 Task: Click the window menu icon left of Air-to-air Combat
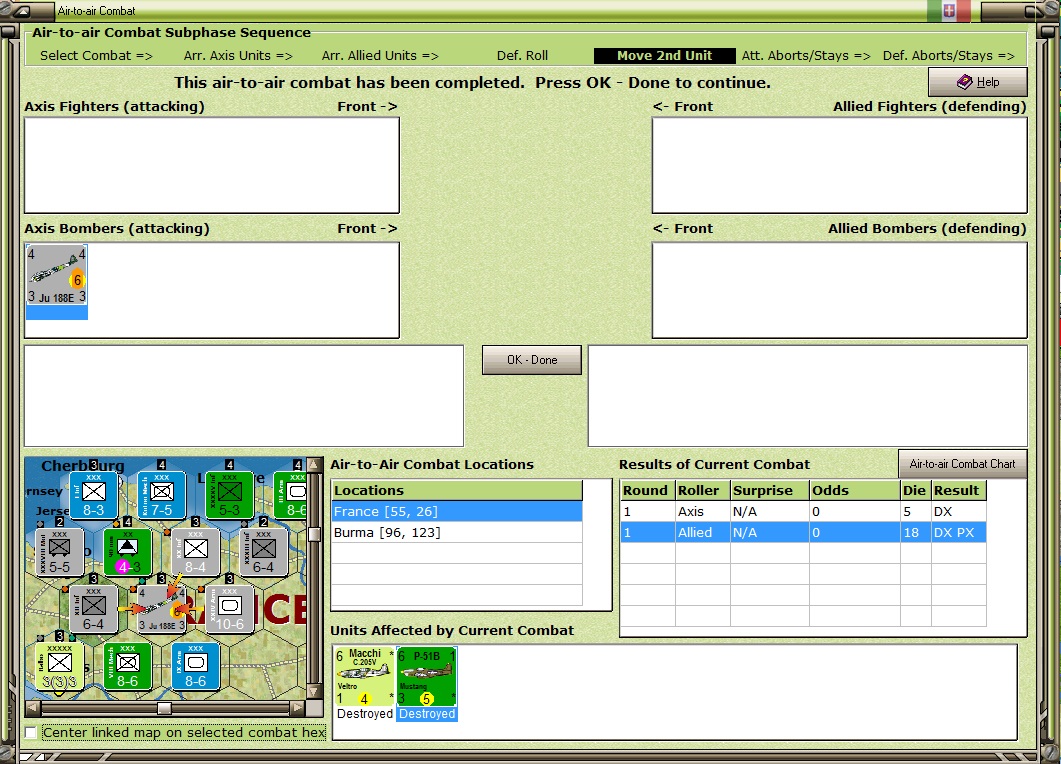(x=22, y=11)
